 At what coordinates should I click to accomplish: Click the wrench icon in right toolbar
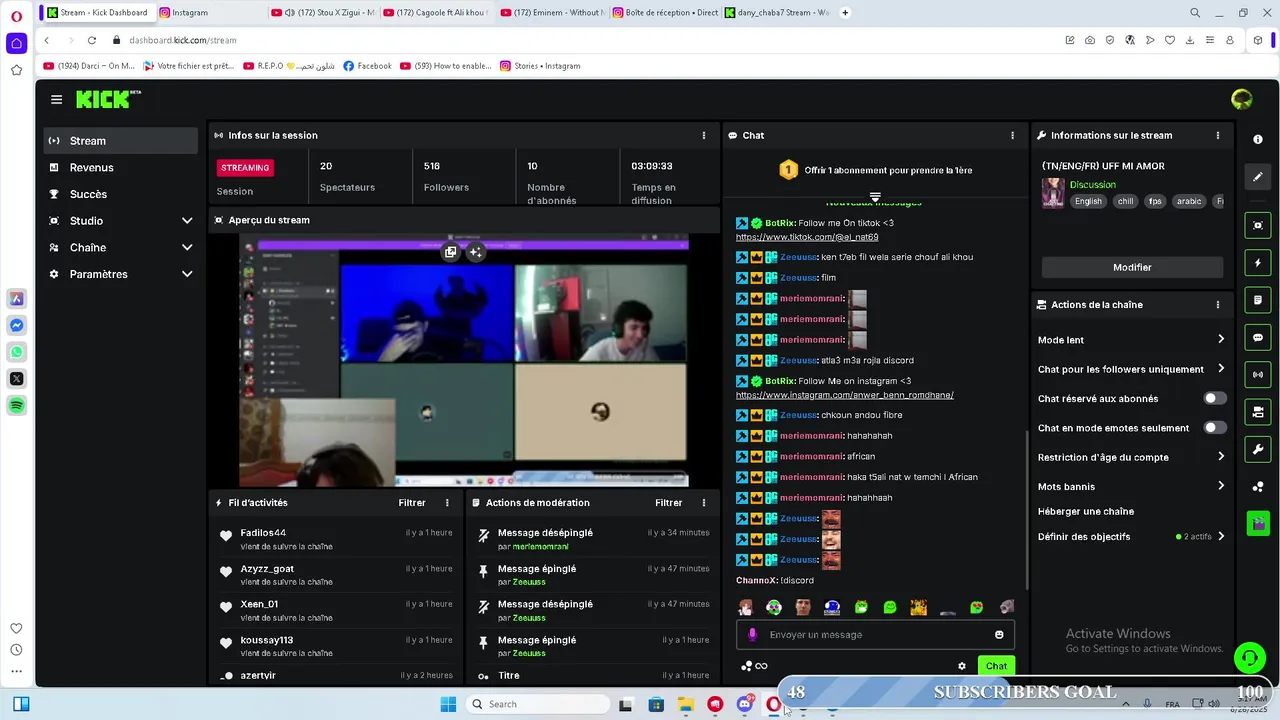coord(1258,449)
